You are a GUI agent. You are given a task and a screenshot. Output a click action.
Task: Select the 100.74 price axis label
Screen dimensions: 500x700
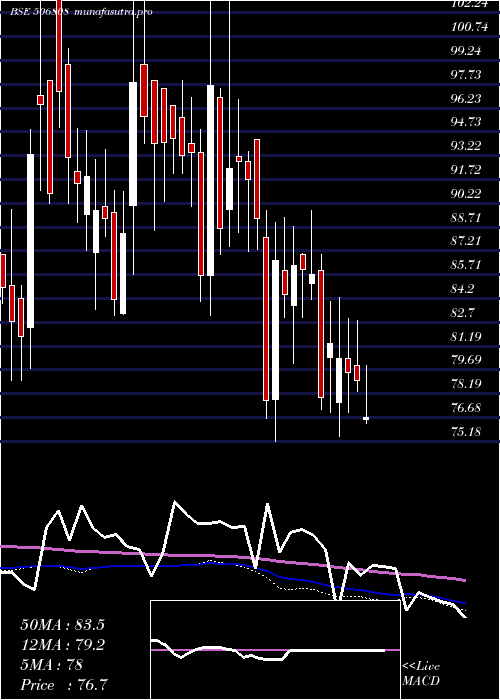point(469,27)
